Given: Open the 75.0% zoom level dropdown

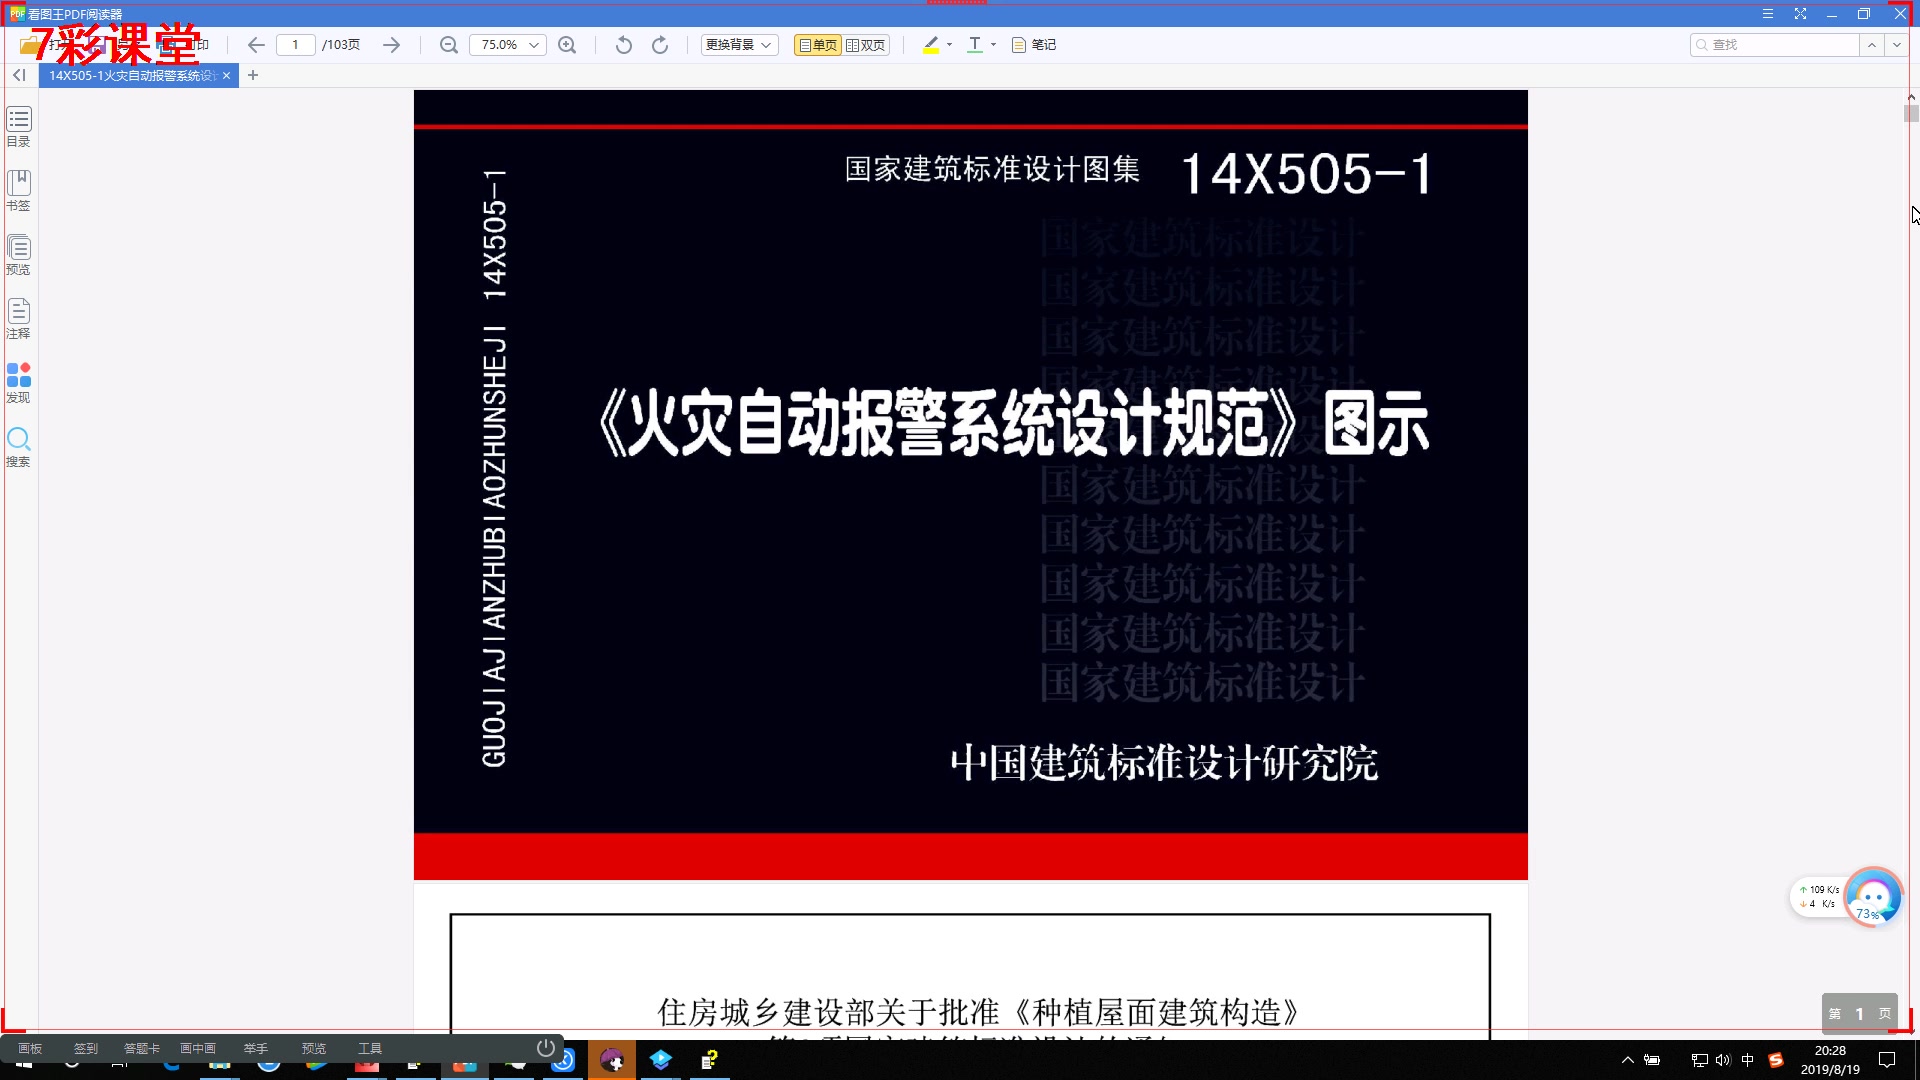Looking at the screenshot, I should 534,45.
